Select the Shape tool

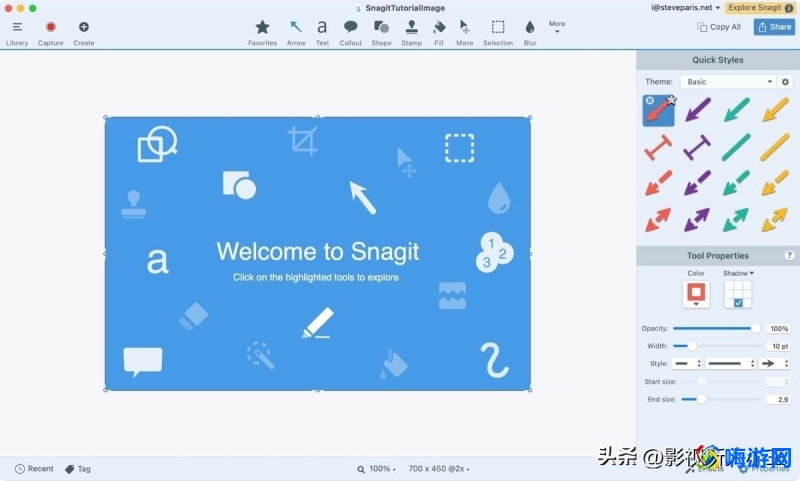(x=381, y=33)
